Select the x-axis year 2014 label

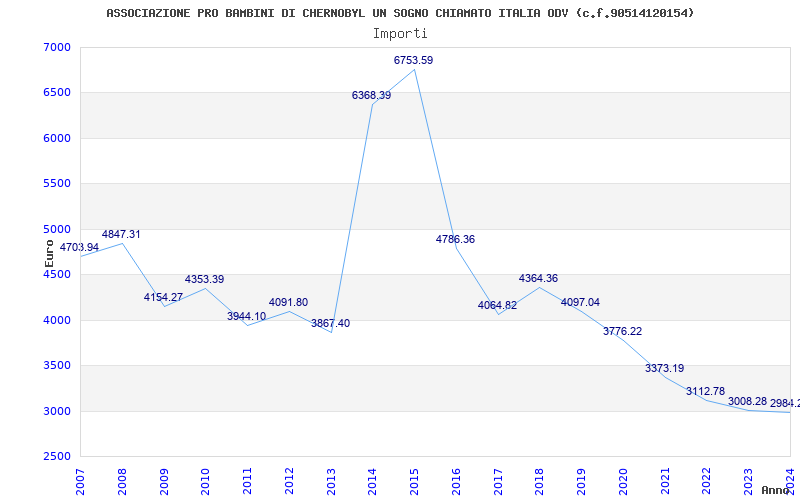pos(372,481)
